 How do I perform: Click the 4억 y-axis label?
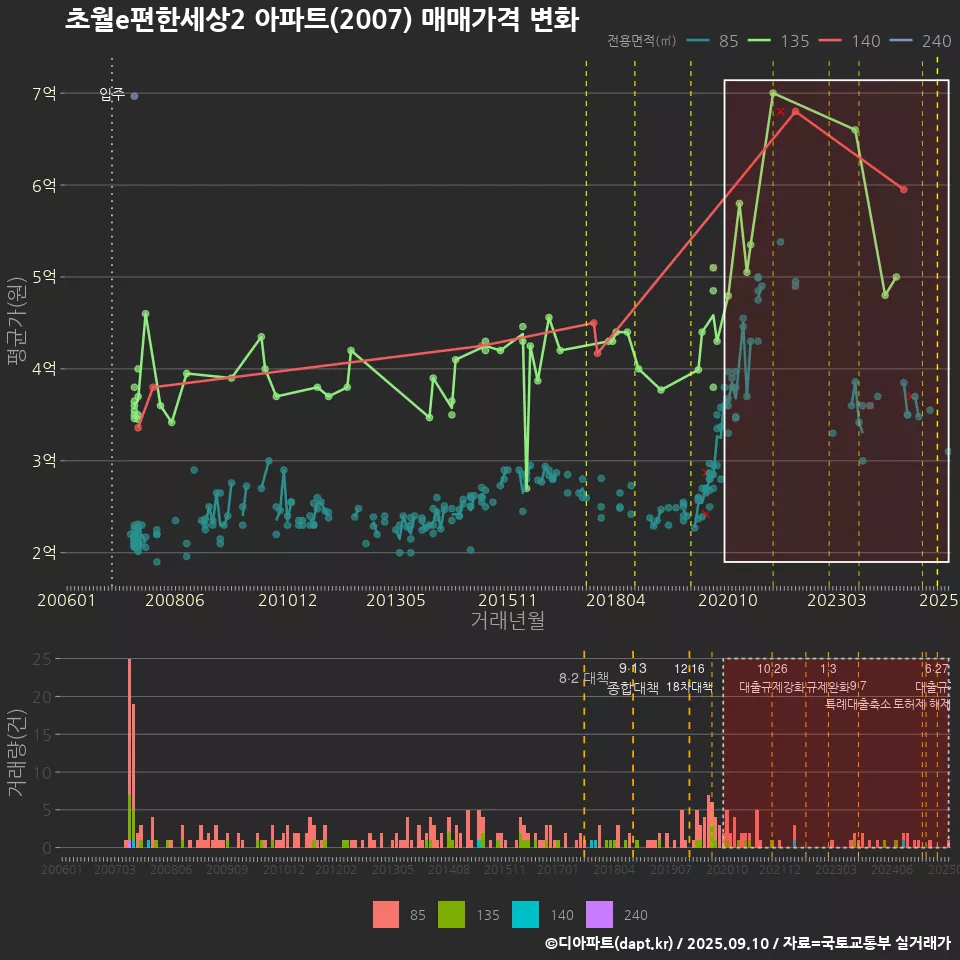click(44, 369)
